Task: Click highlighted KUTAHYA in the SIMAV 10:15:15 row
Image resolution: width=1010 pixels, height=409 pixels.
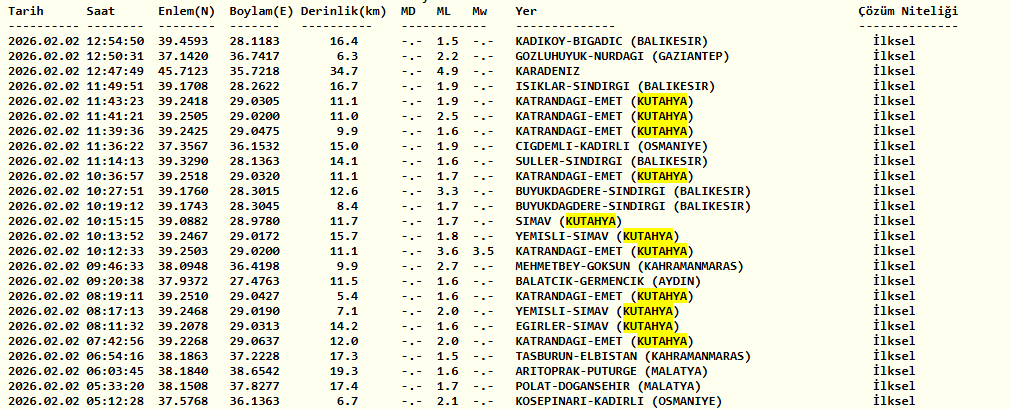Action: tap(590, 221)
